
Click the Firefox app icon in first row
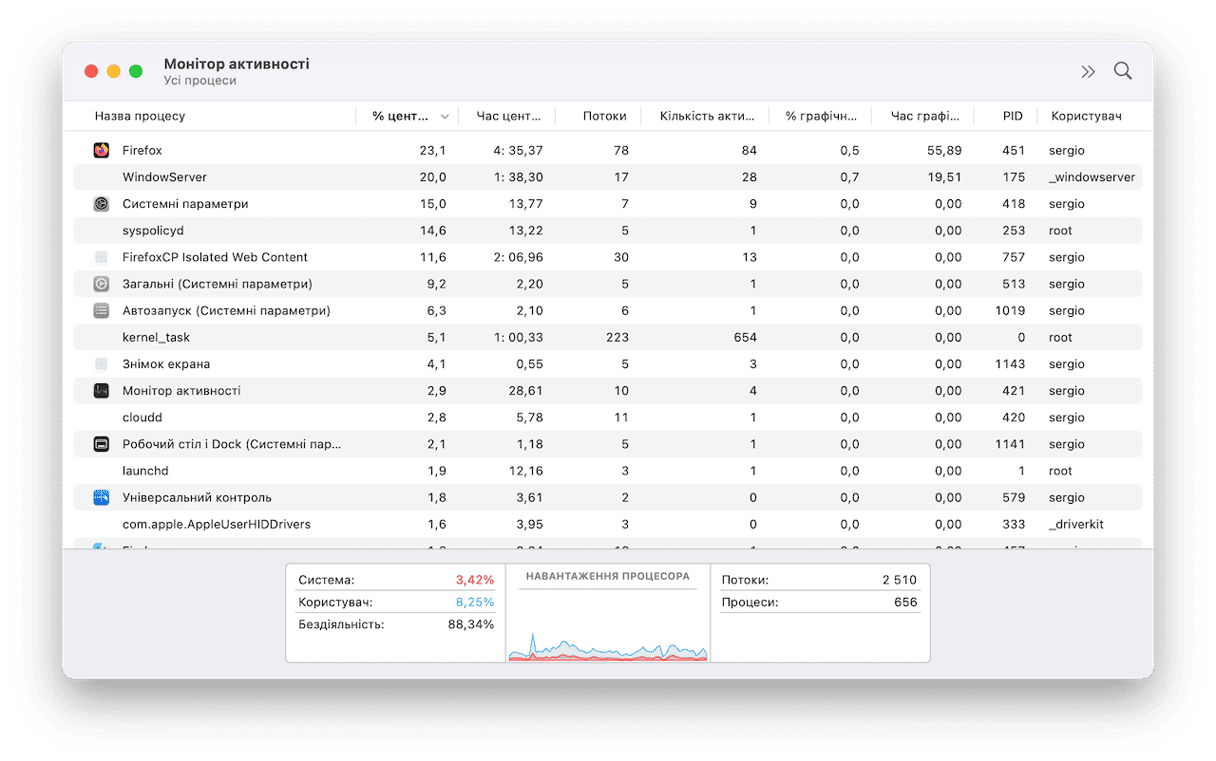[x=101, y=150]
